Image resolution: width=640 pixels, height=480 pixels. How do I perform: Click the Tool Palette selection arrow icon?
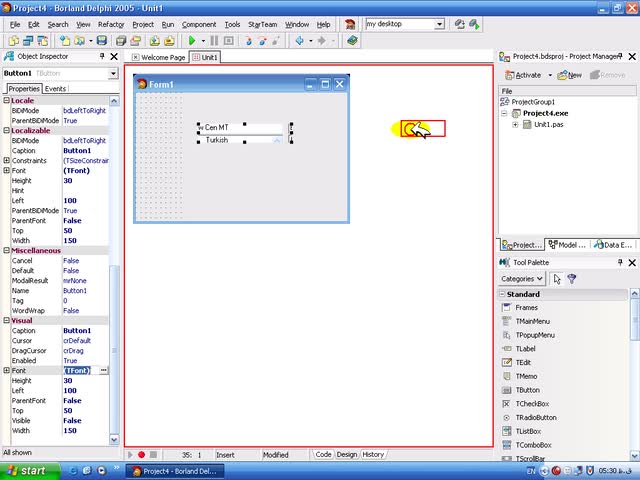[x=557, y=279]
